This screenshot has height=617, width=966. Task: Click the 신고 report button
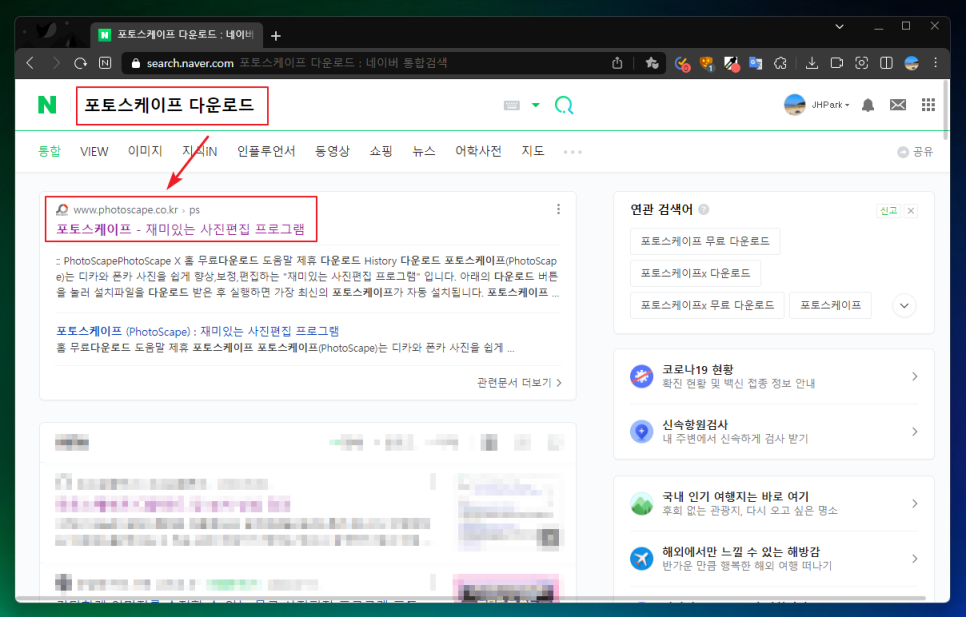point(888,211)
